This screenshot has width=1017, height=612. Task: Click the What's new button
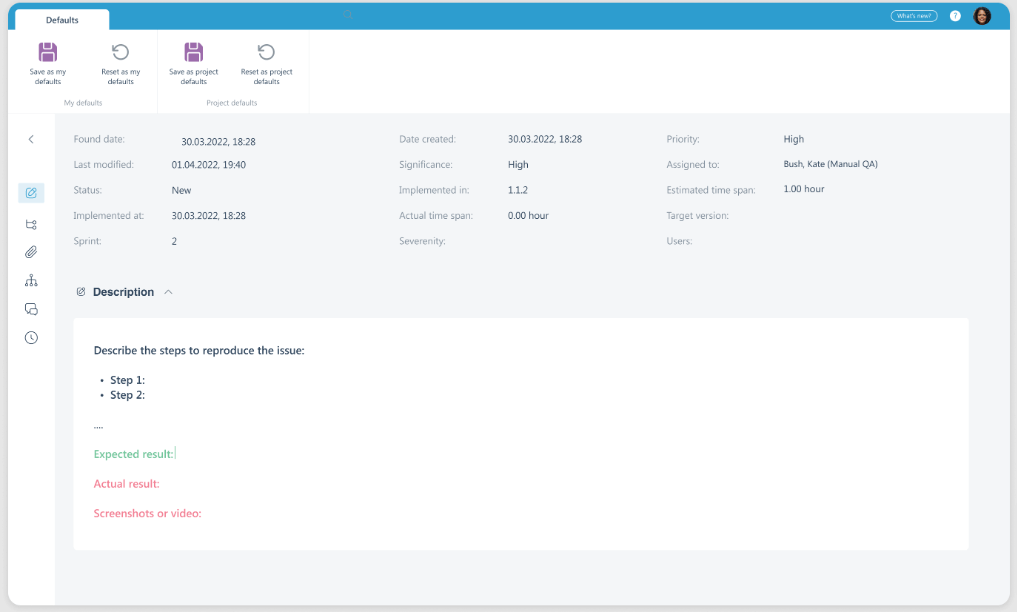coord(913,16)
